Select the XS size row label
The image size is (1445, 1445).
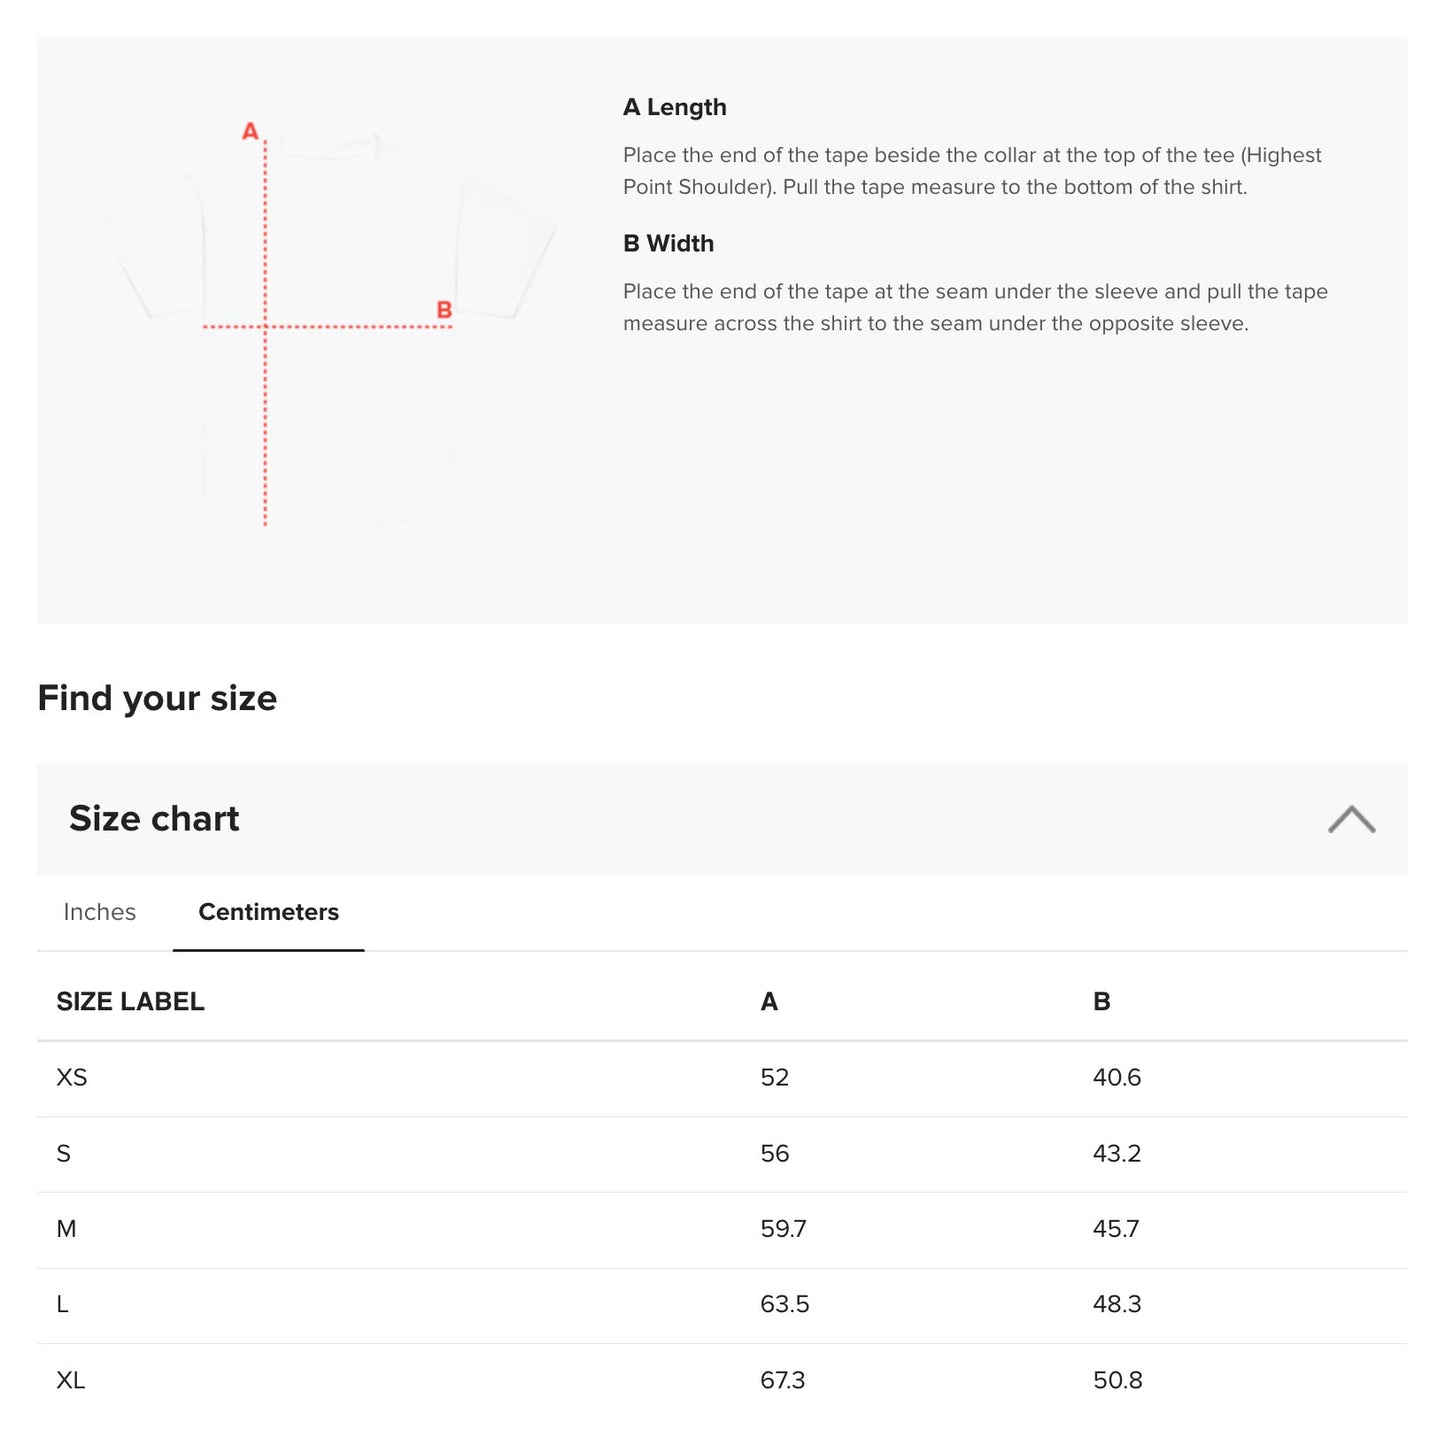click(x=72, y=1078)
